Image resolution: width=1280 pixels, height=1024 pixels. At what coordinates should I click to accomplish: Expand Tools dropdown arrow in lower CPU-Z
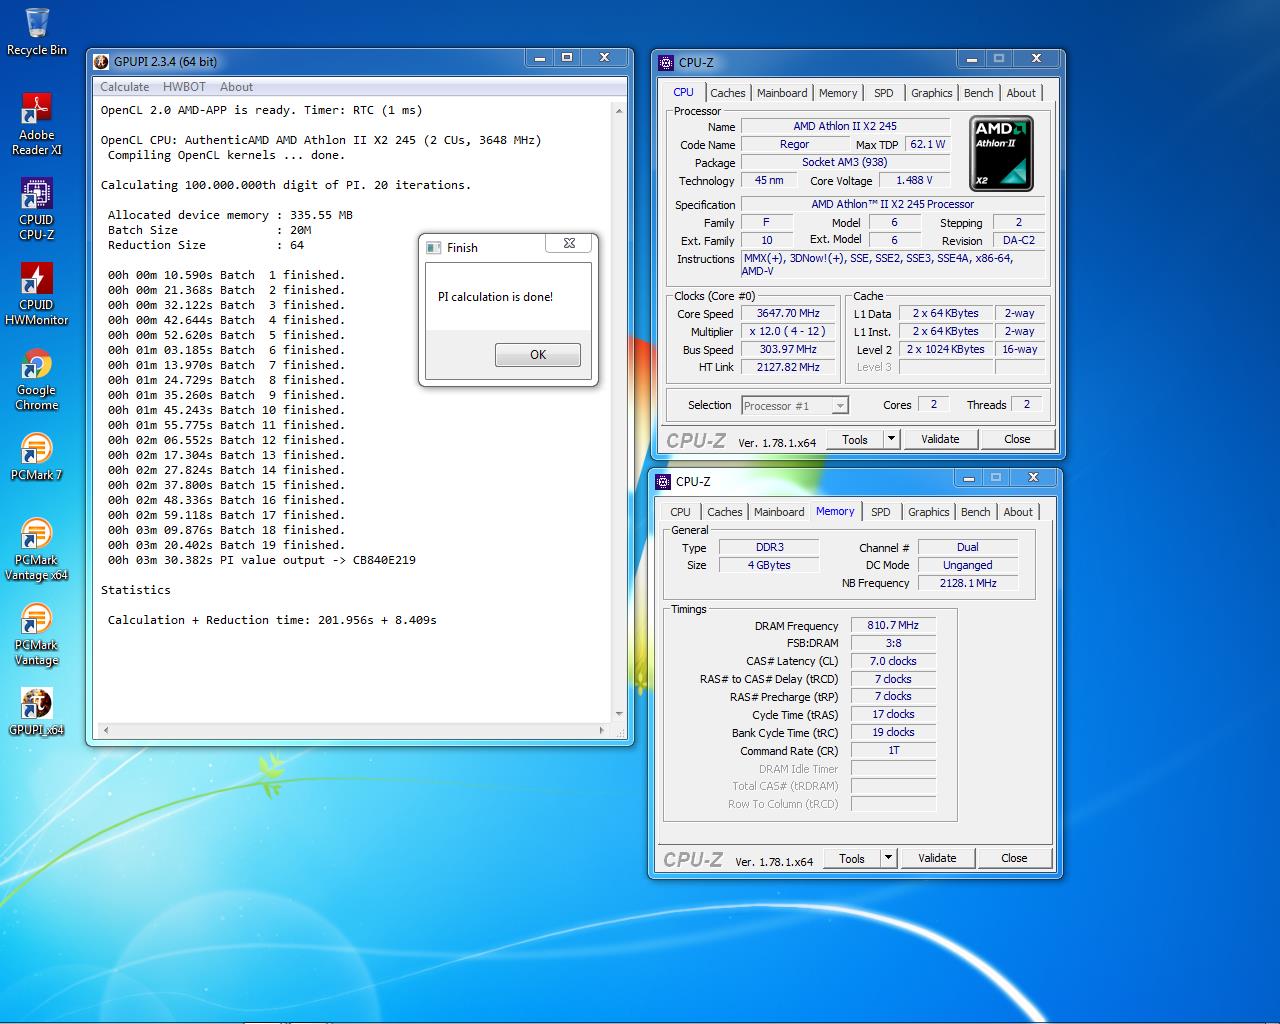coord(888,858)
